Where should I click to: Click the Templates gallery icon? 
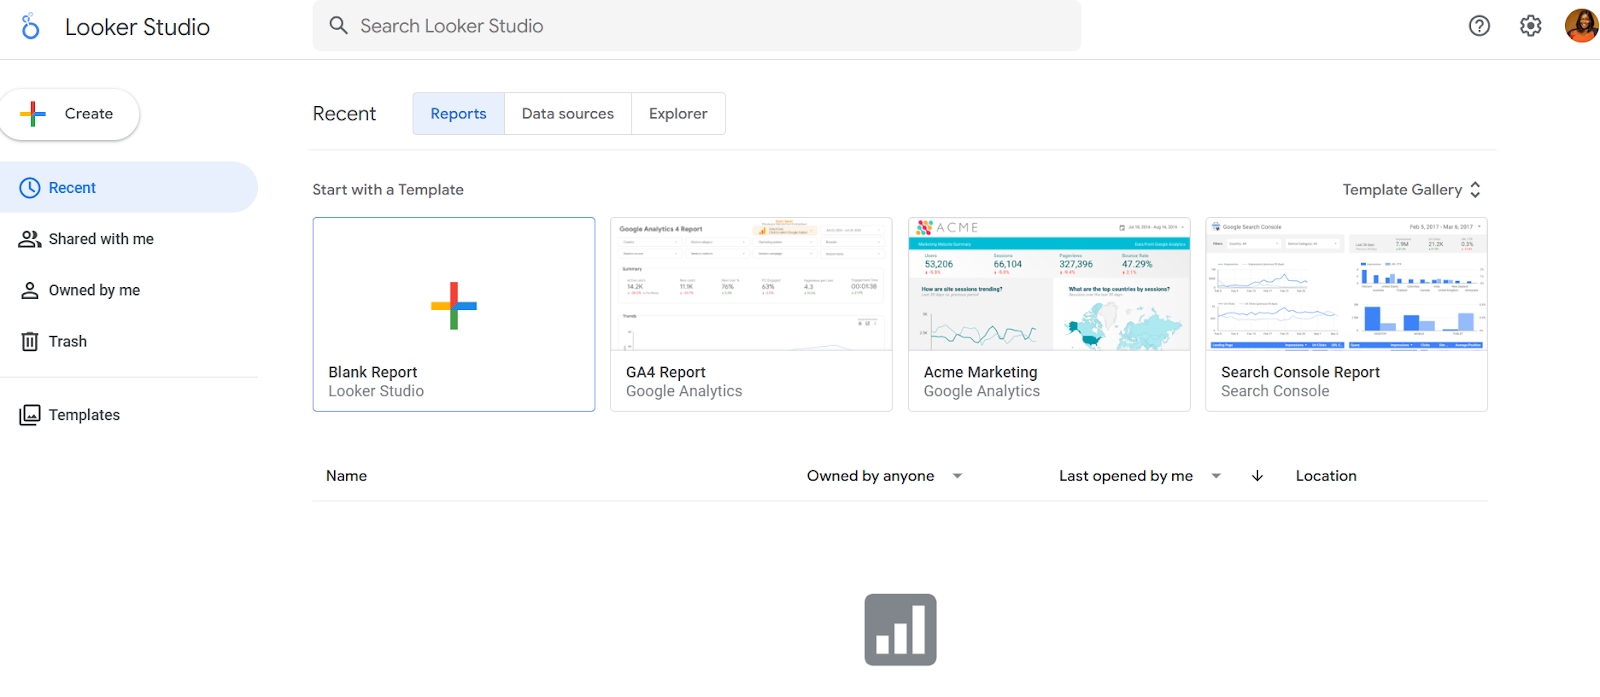coord(30,415)
